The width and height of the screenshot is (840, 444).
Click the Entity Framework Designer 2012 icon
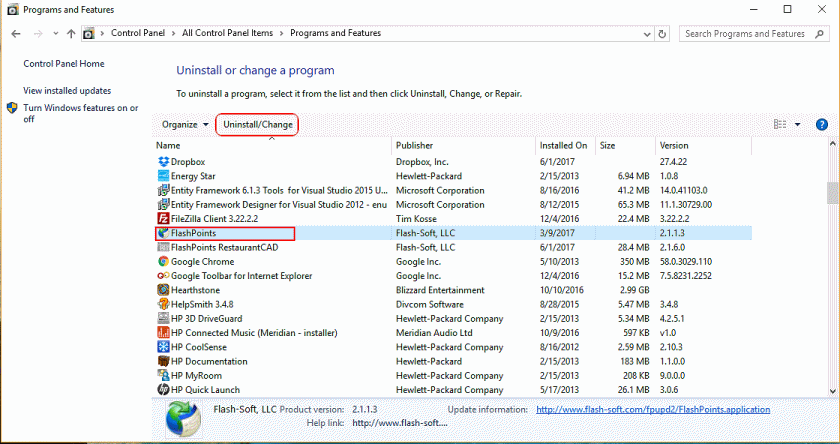point(163,205)
